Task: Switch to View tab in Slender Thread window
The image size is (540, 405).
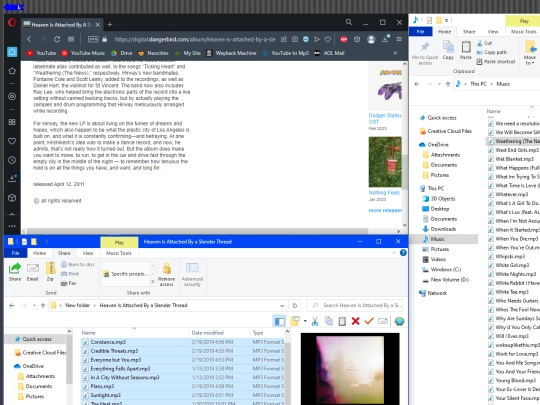Action: click(88, 253)
